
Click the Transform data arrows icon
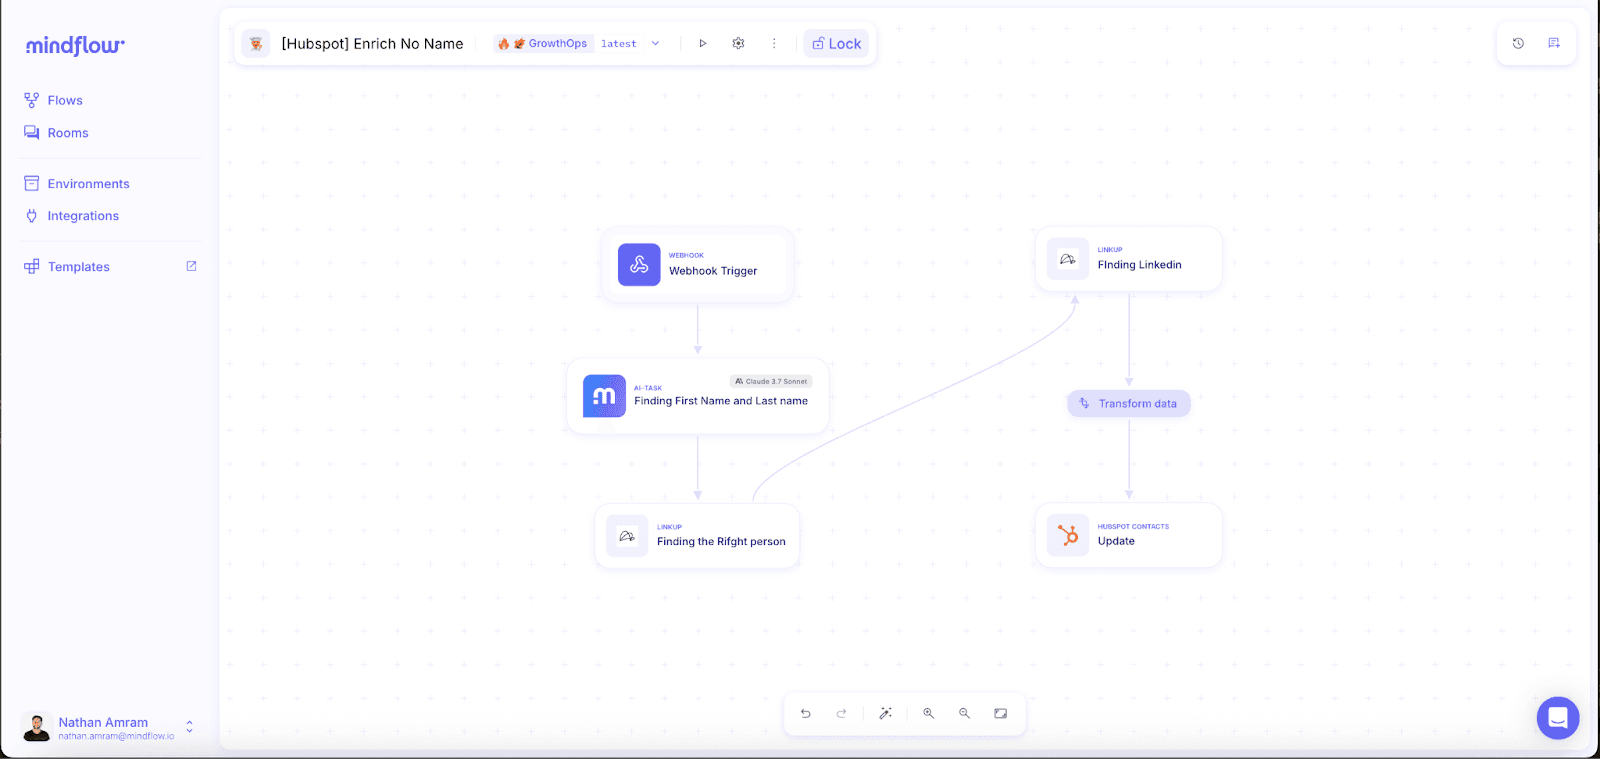pyautogui.click(x=1084, y=404)
